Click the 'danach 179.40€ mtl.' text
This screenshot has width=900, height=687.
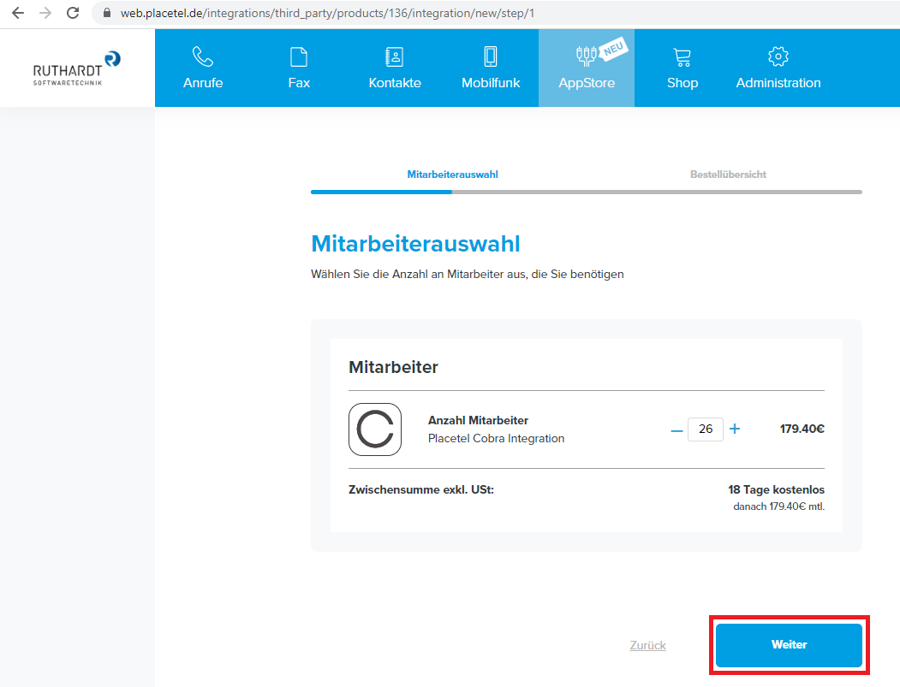[779, 506]
